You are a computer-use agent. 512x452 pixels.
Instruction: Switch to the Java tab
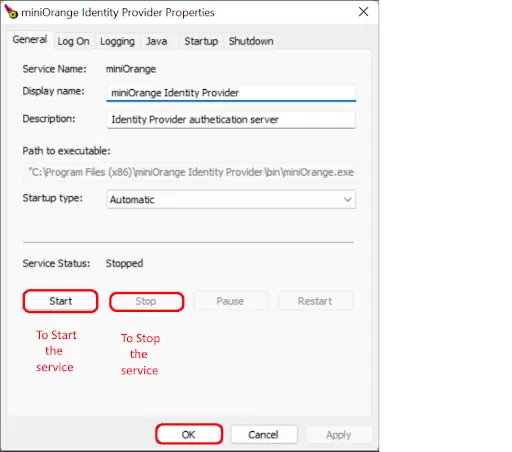point(157,41)
